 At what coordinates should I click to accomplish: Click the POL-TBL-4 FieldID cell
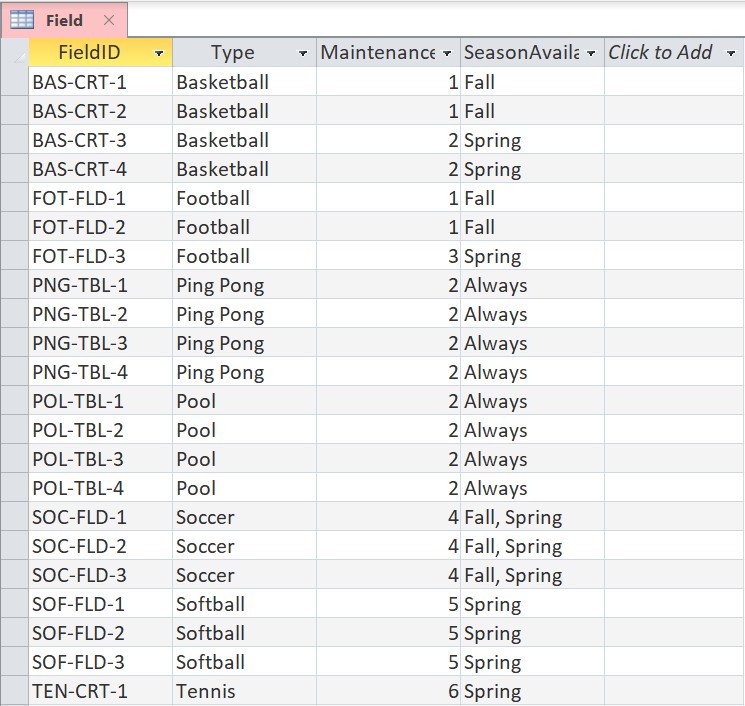tap(101, 487)
